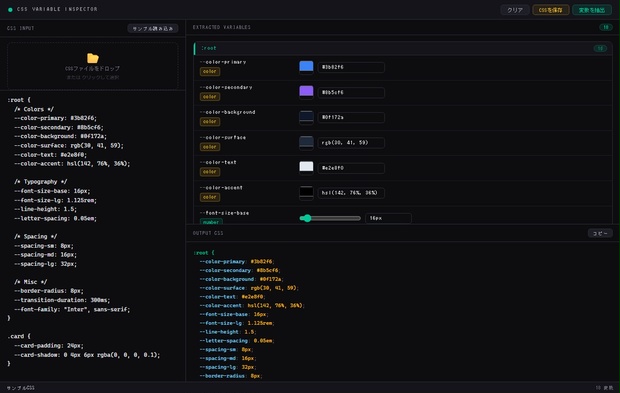Click the CSSを保存 button

(x=550, y=10)
